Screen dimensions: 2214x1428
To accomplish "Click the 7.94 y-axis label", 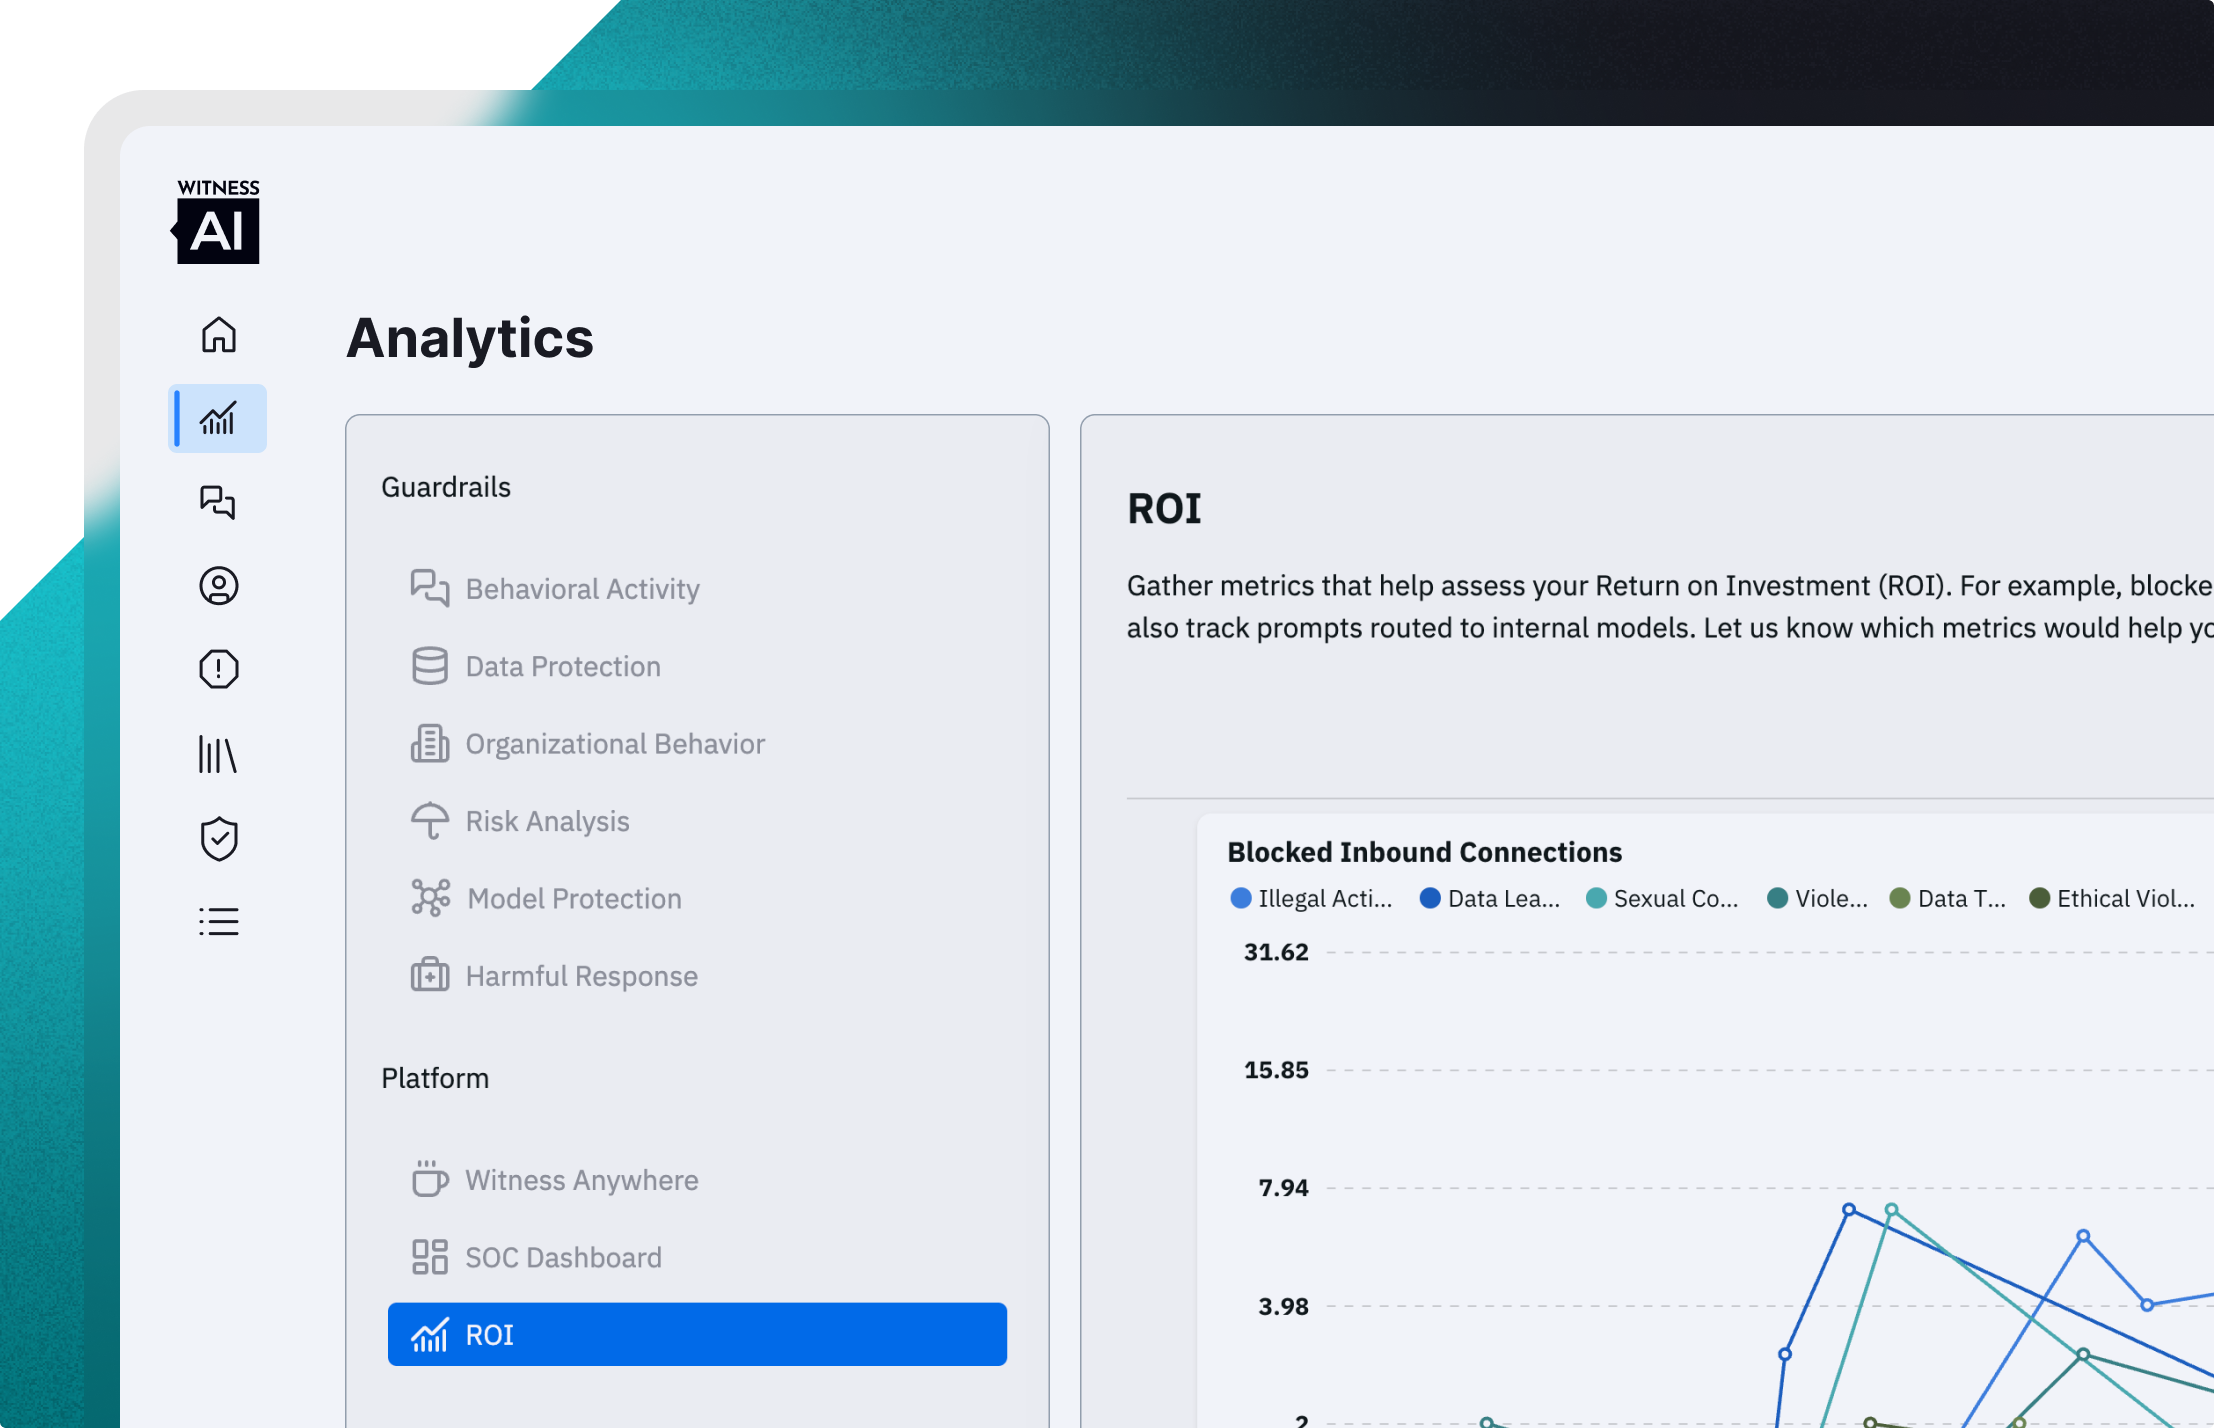I will click(x=1283, y=1188).
